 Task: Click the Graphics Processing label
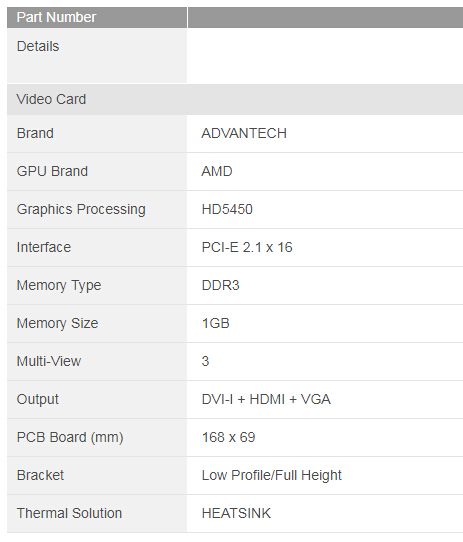pyautogui.click(x=81, y=209)
